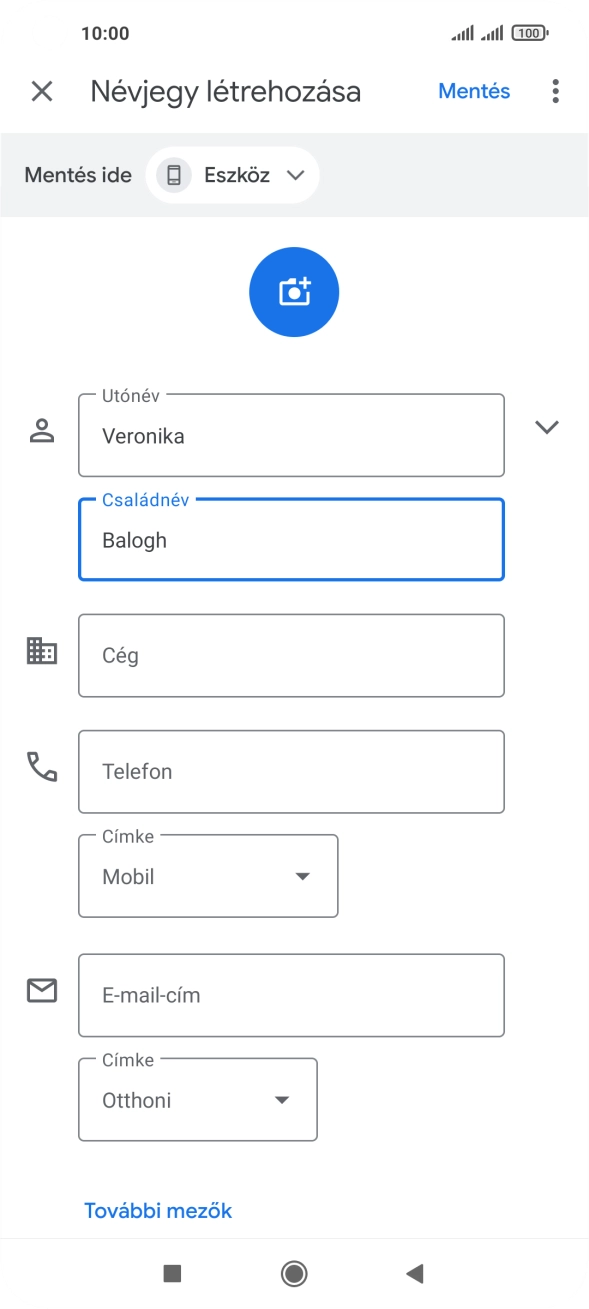Close the Névjegy létrehozása screen
Image resolution: width=589 pixels, height=1309 pixels.
(42, 91)
